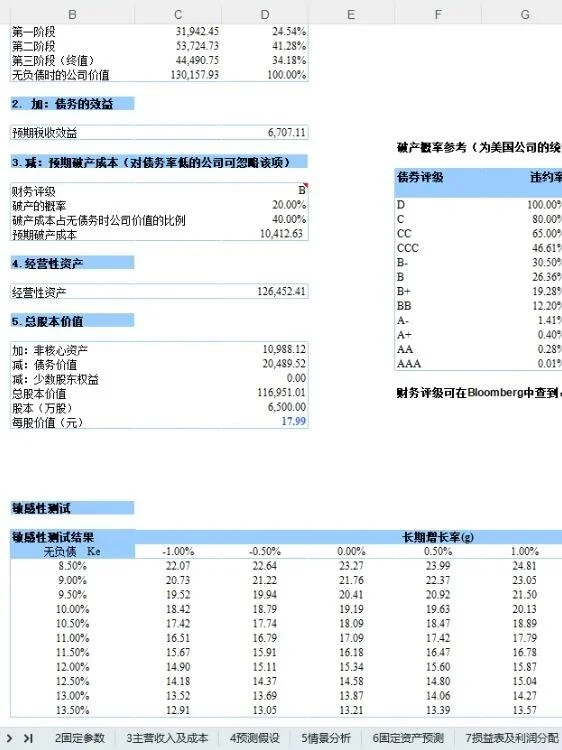Click sensitivity cell with value 22.07
Screen dimensions: 562x750
tap(178, 566)
